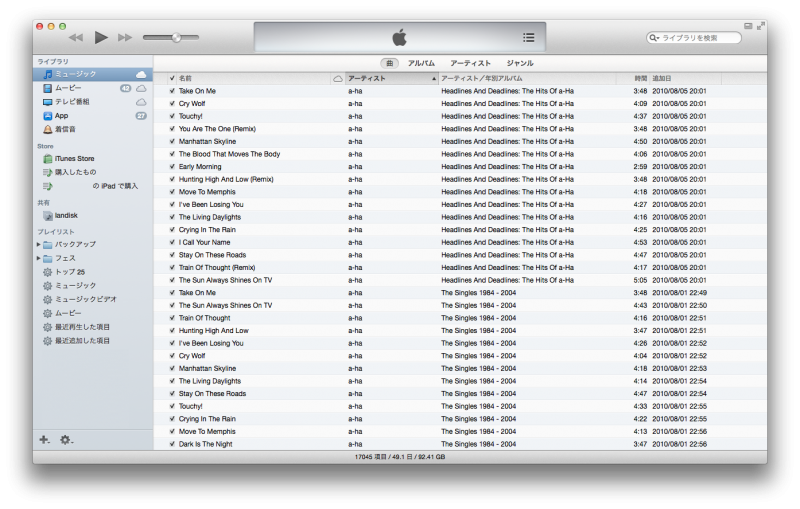Open ムービー in the library sidebar
The width and height of the screenshot is (800, 509).
(x=68, y=88)
